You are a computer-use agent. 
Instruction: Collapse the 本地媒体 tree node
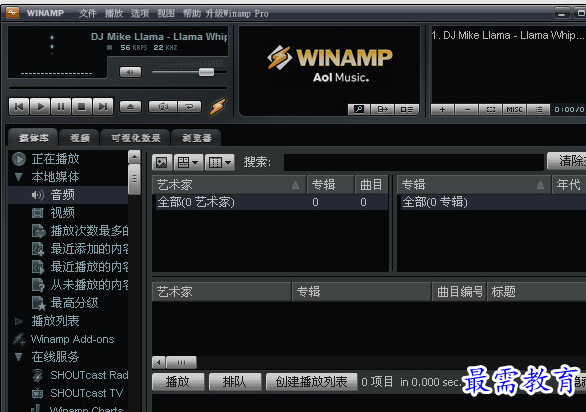click(18, 177)
